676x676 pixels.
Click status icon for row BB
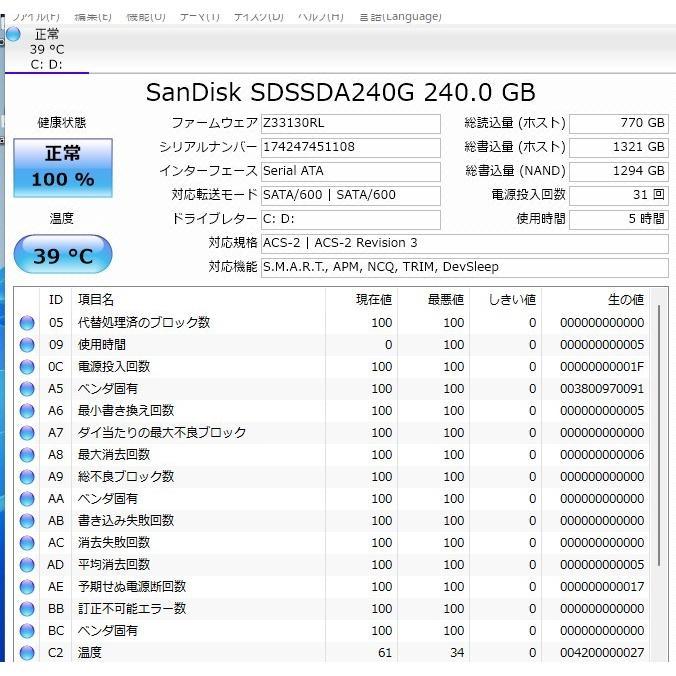click(x=27, y=608)
